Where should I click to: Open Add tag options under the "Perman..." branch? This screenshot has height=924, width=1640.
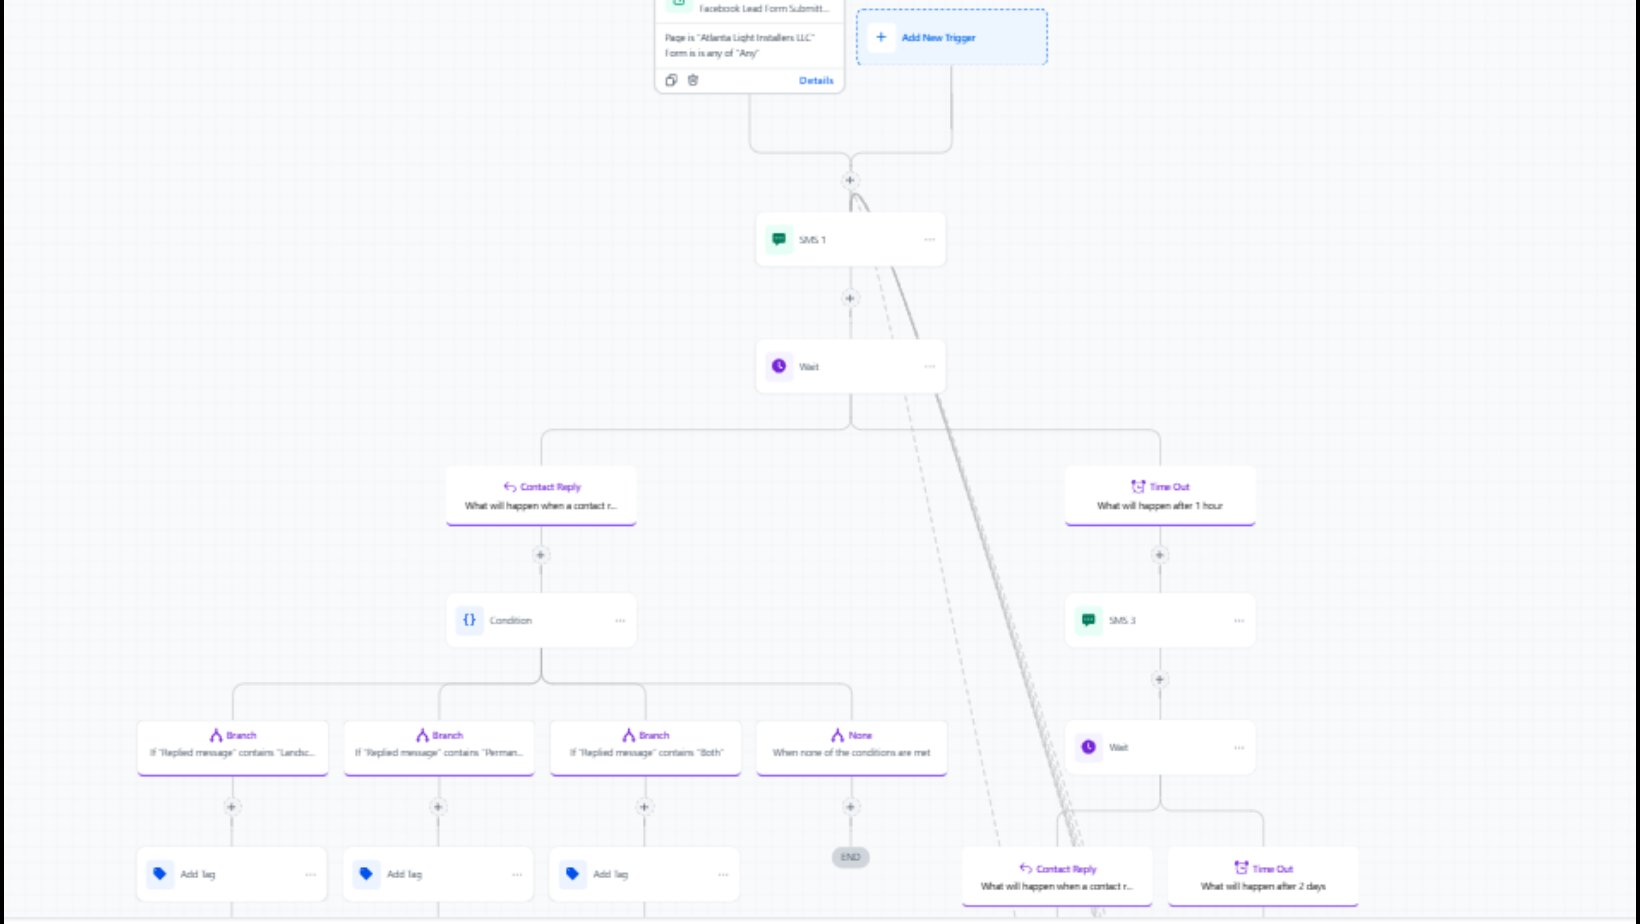[x=517, y=875]
